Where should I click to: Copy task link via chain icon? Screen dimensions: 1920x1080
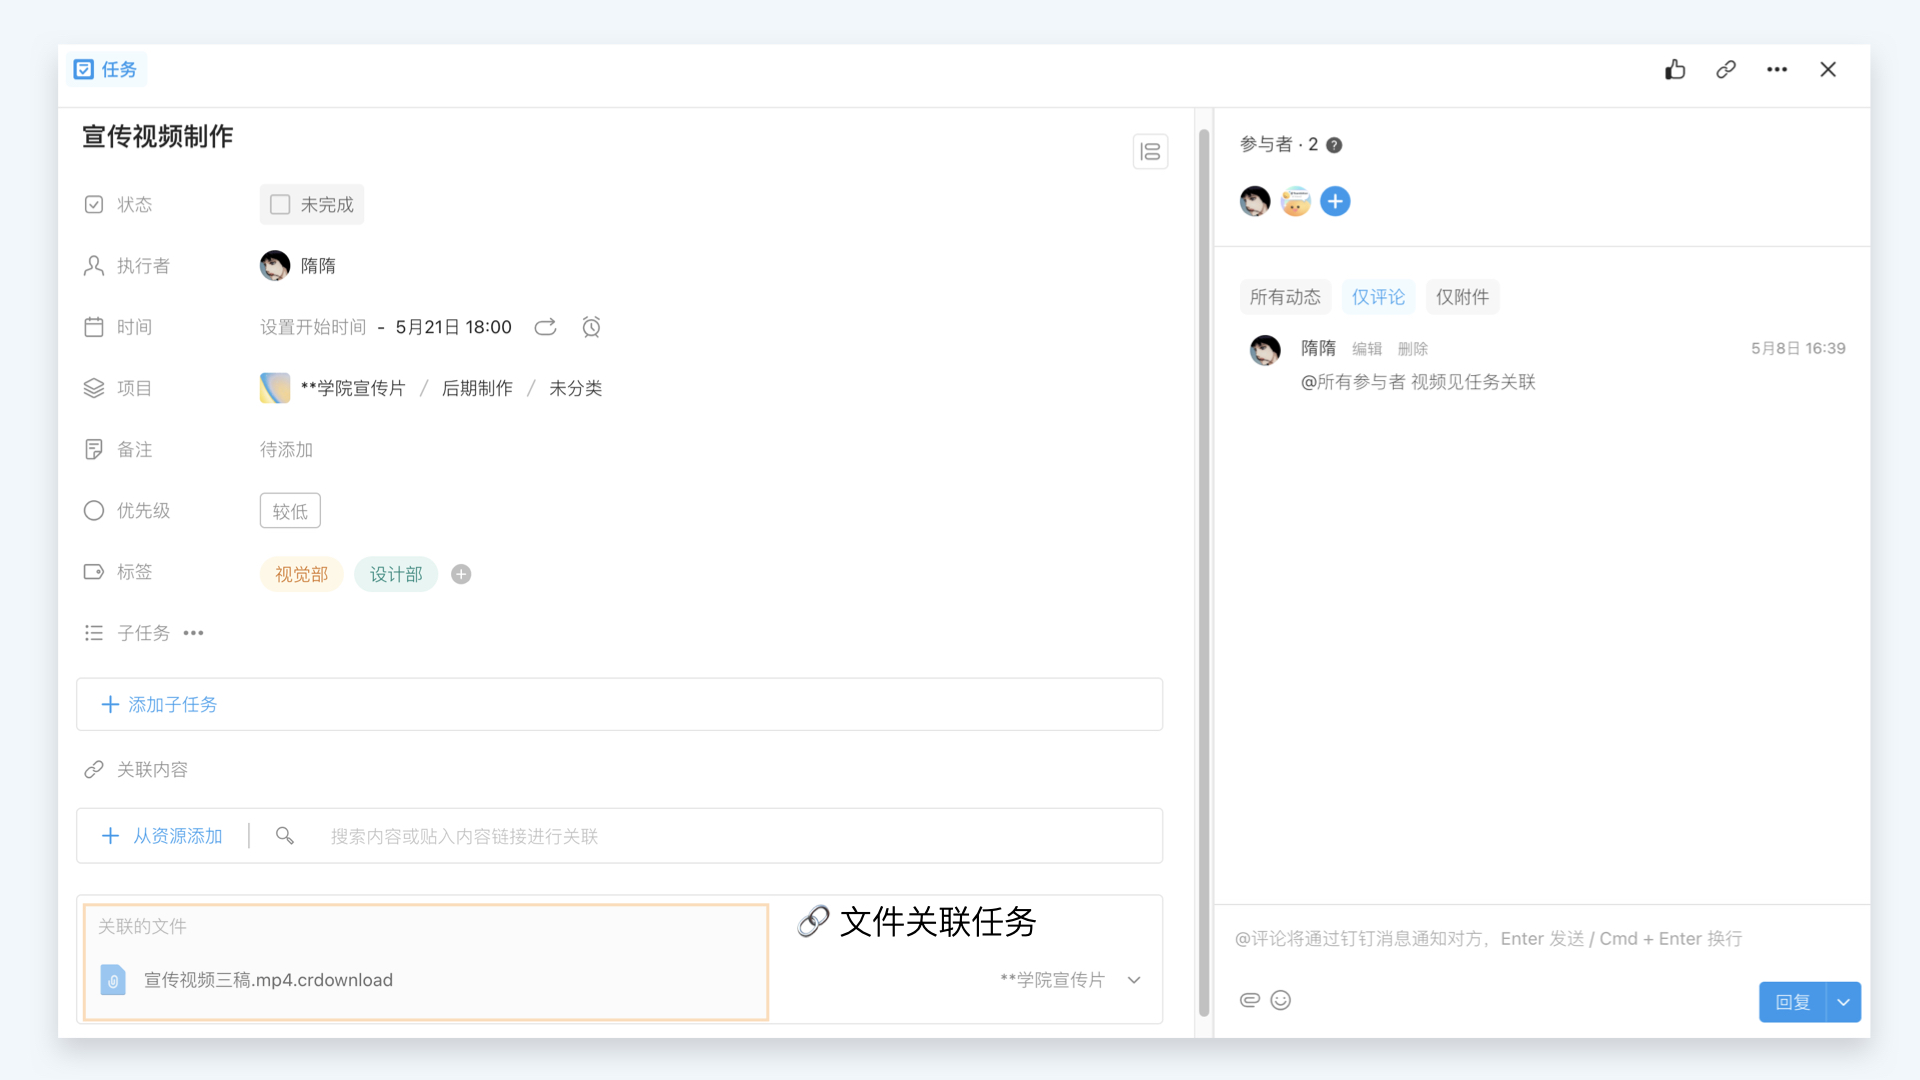click(x=1726, y=69)
